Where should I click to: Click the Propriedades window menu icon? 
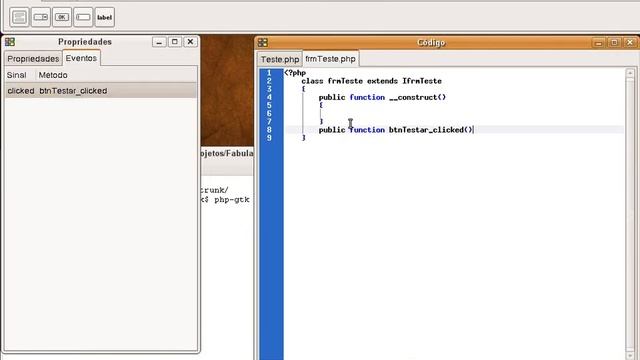(10, 42)
